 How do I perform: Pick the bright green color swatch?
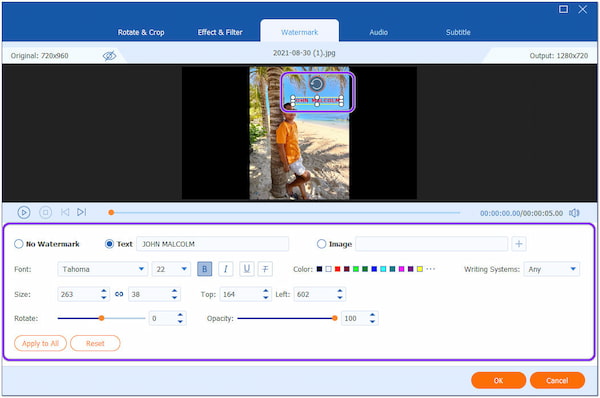click(x=356, y=269)
